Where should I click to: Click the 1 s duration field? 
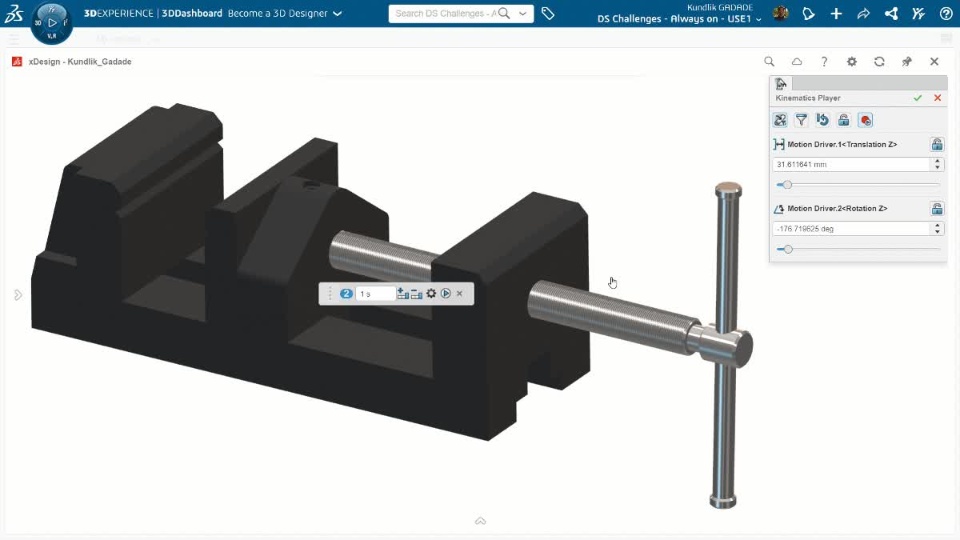point(375,294)
